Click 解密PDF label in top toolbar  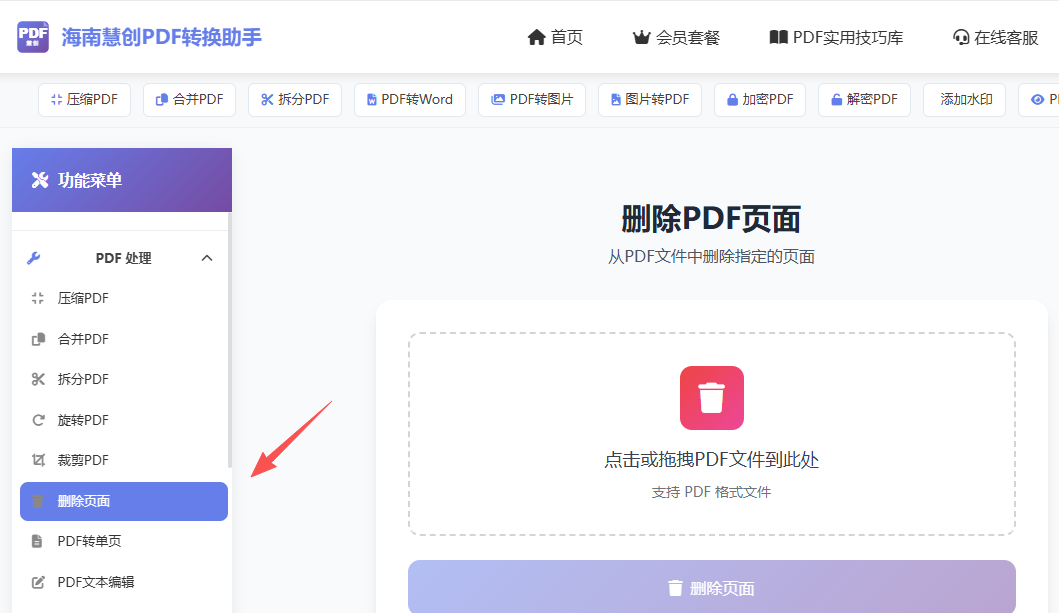(872, 100)
